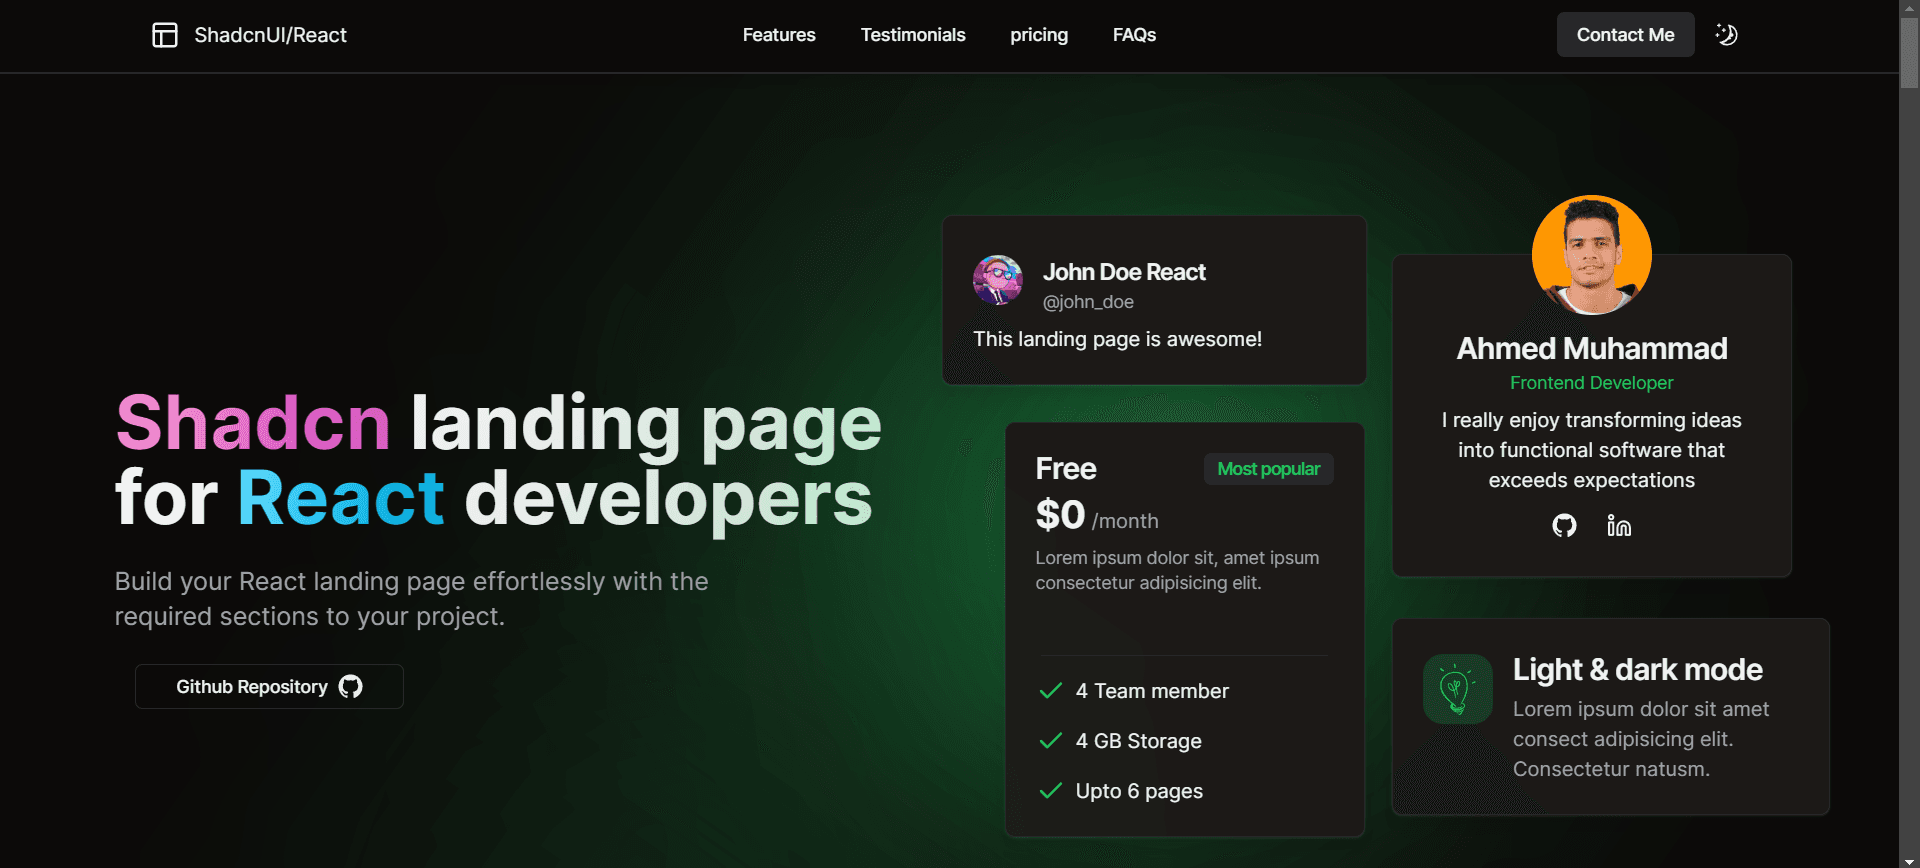Click the scrollbar down arrow

pyautogui.click(x=1909, y=860)
